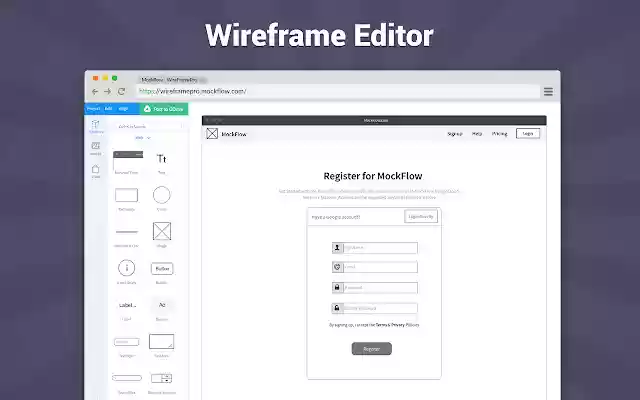
Task: Select the Aa font component
Action: coord(162,309)
